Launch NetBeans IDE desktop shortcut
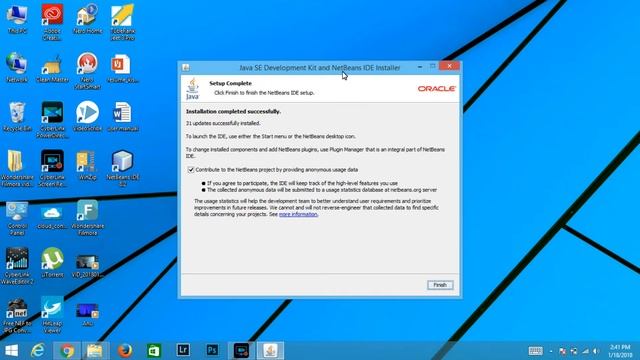 pos(122,169)
